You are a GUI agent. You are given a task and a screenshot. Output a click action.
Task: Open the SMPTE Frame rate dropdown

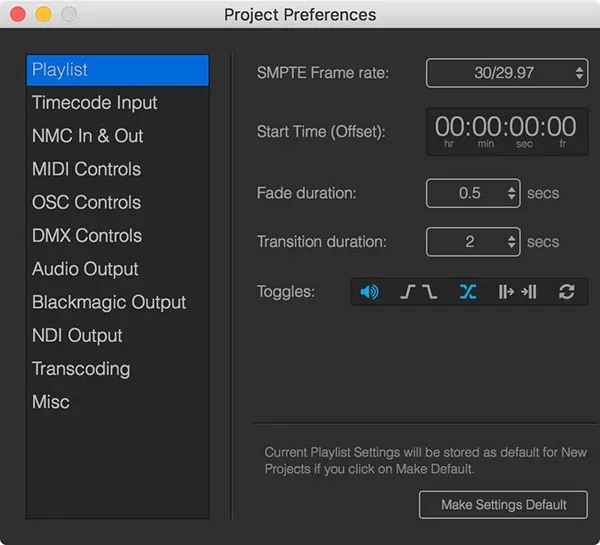(507, 73)
